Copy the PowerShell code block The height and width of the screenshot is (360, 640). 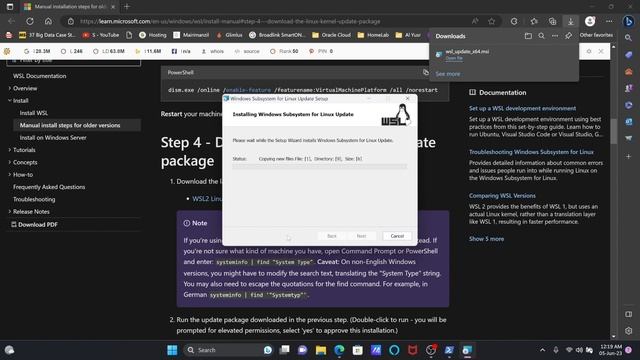[426, 72]
